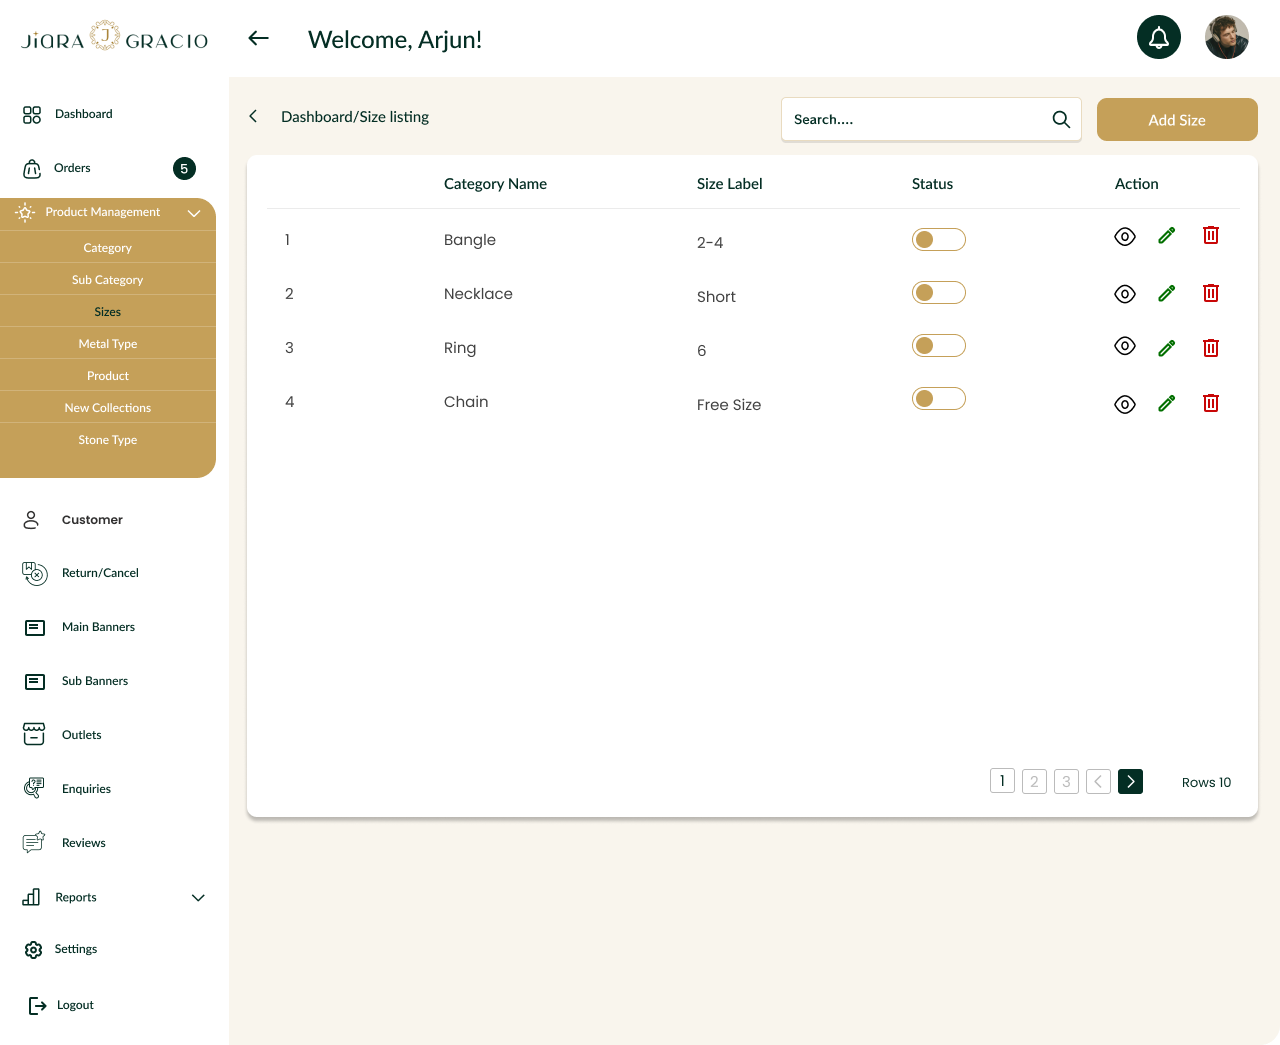Screen dimensions: 1280x1045
Task: Open Sub Category submenu item
Action: (108, 280)
